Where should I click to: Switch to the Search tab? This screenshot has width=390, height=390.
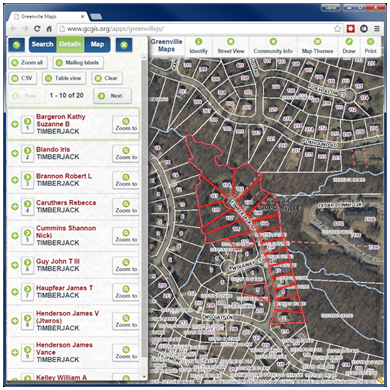(42, 44)
